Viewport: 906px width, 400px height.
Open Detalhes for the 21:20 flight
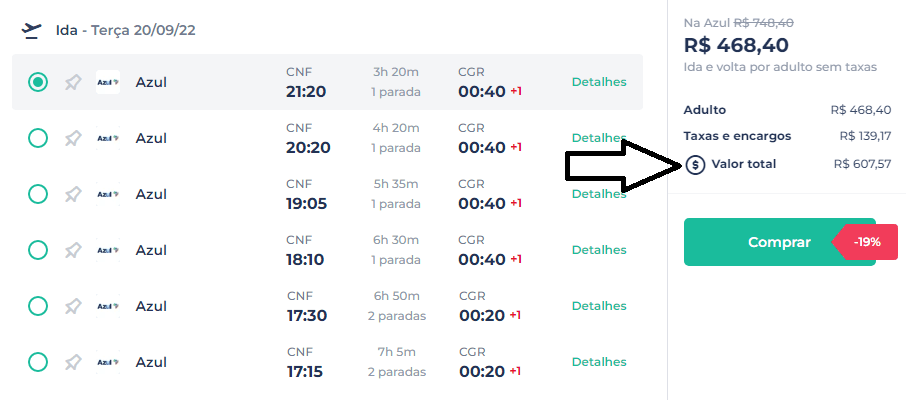pyautogui.click(x=599, y=82)
